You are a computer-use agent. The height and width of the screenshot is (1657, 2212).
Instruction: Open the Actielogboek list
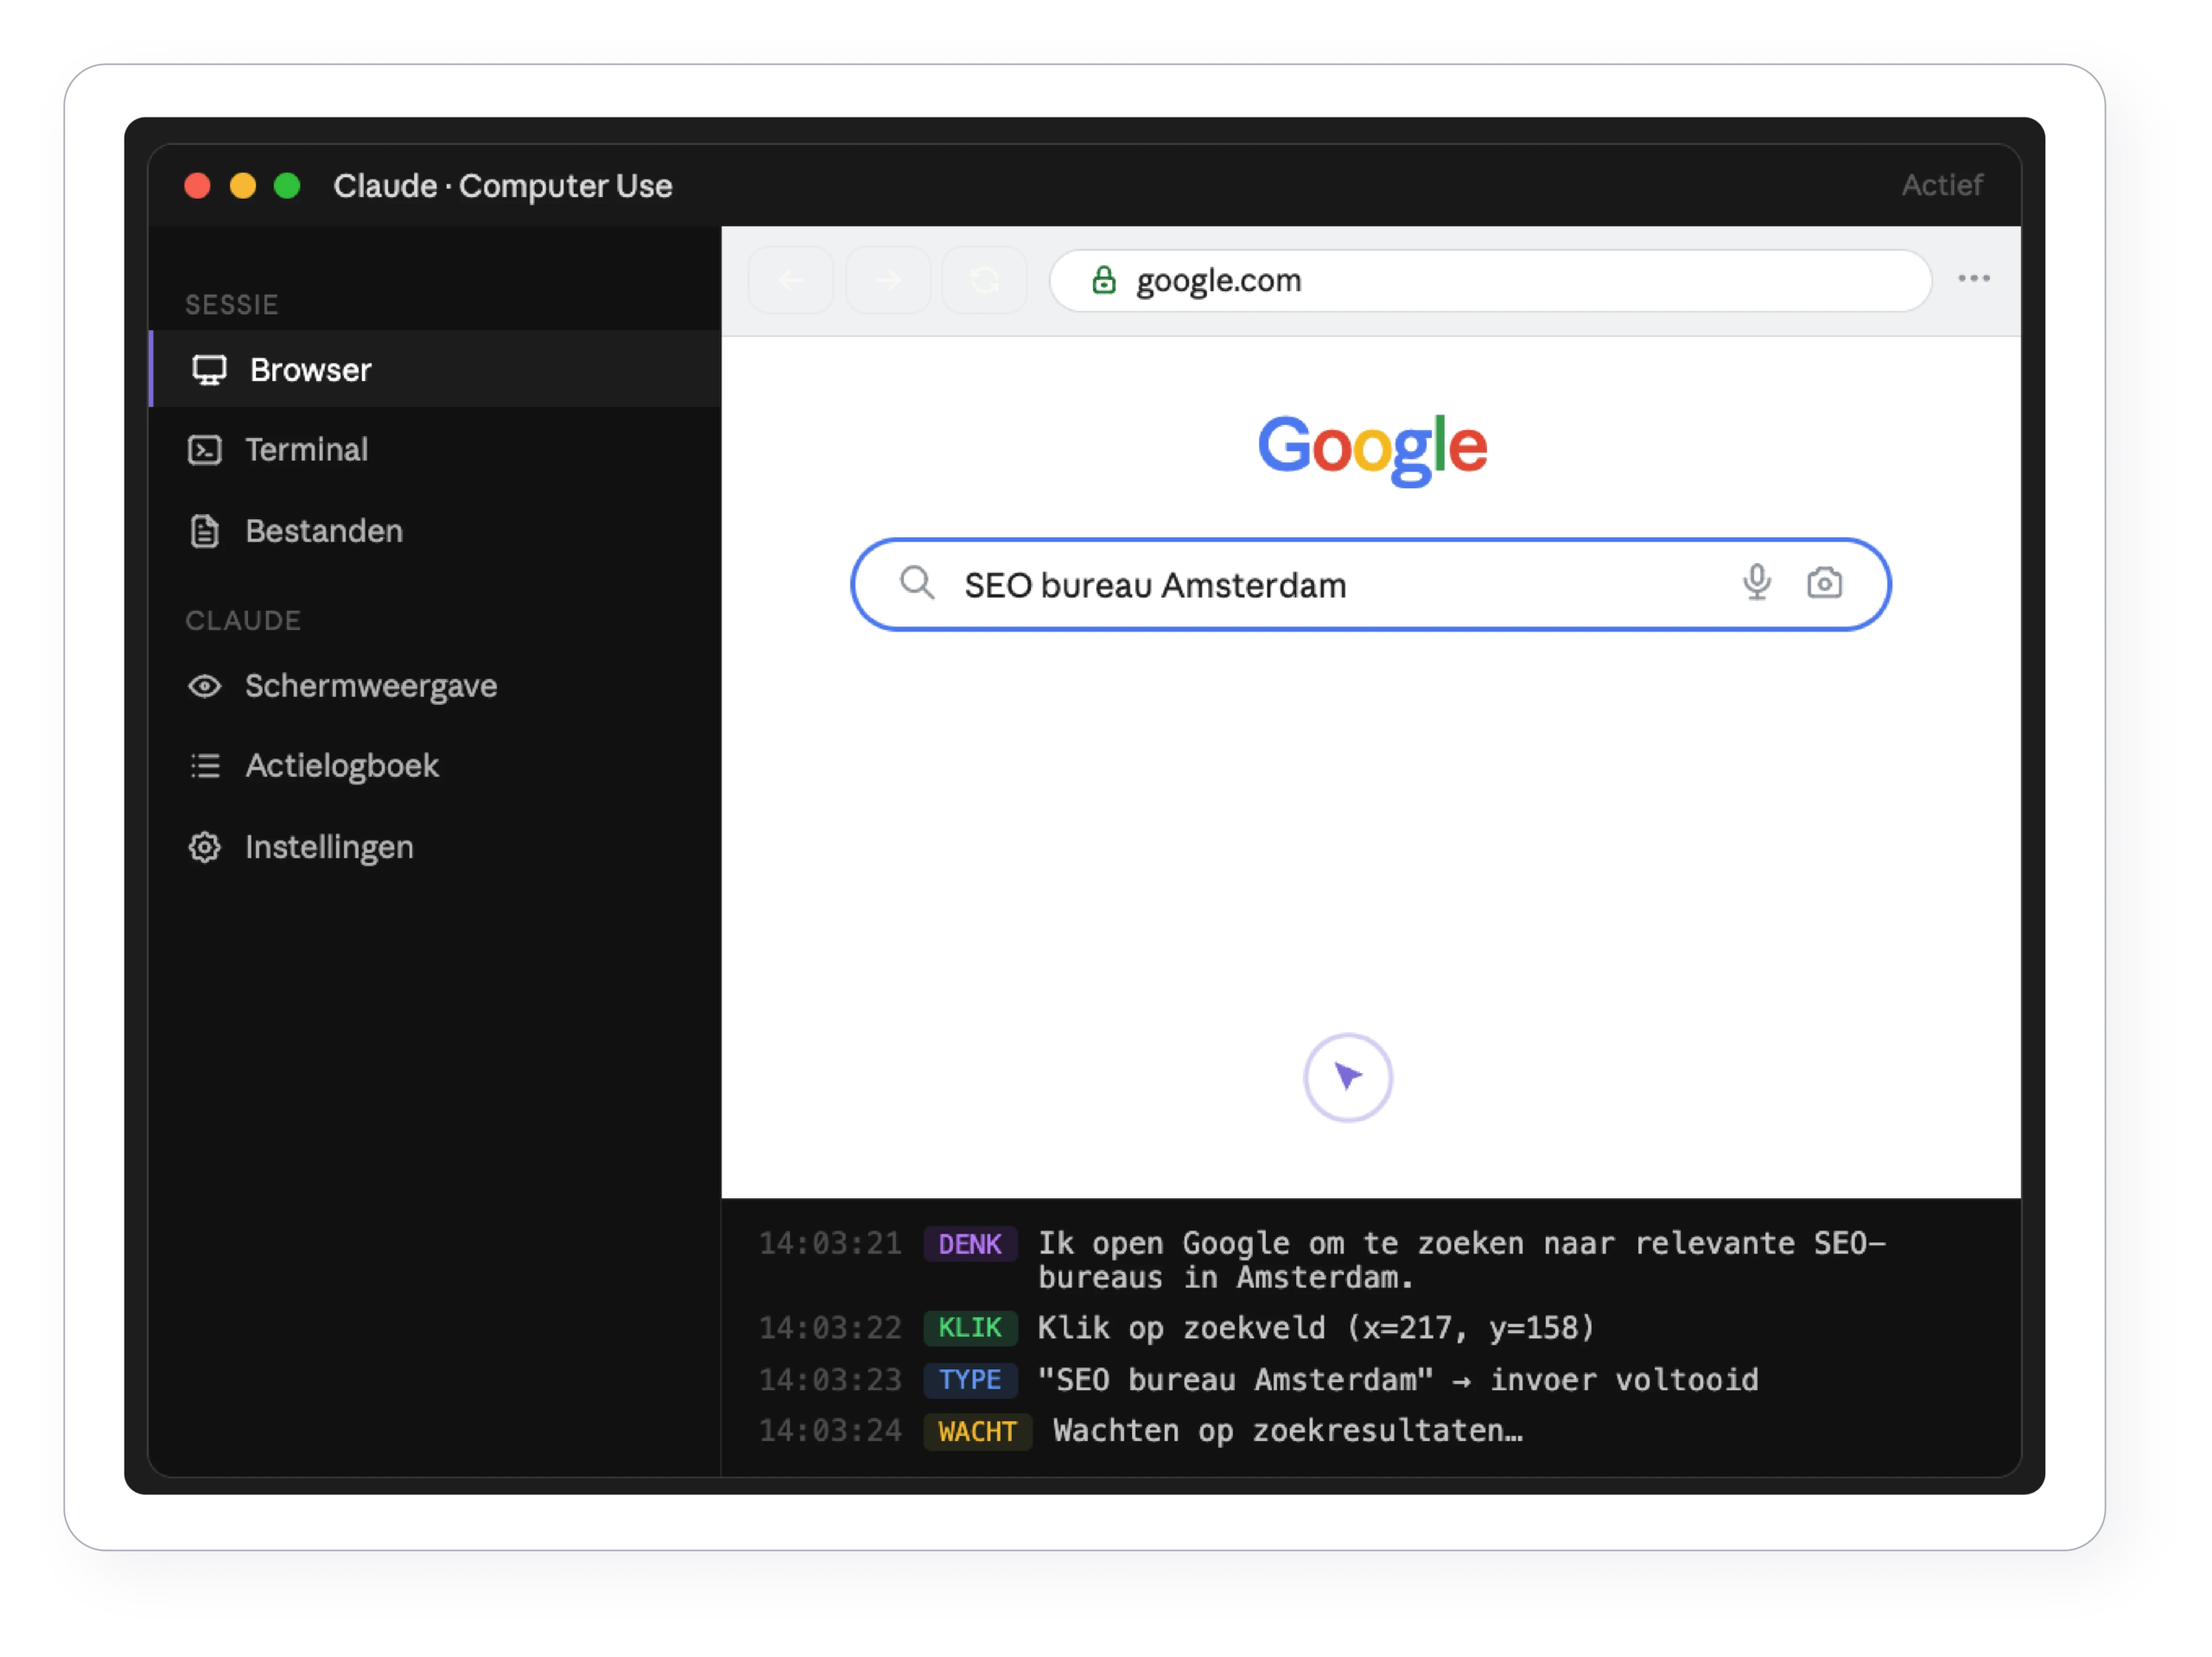435,766
